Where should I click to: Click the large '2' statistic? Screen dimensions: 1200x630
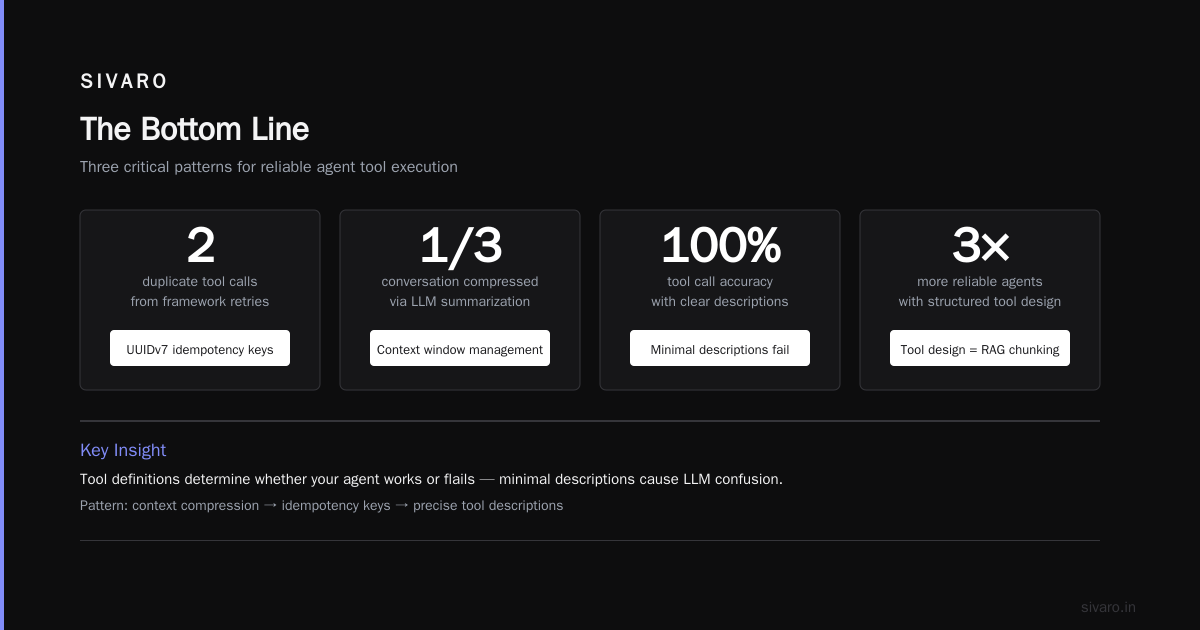pyautogui.click(x=200, y=245)
